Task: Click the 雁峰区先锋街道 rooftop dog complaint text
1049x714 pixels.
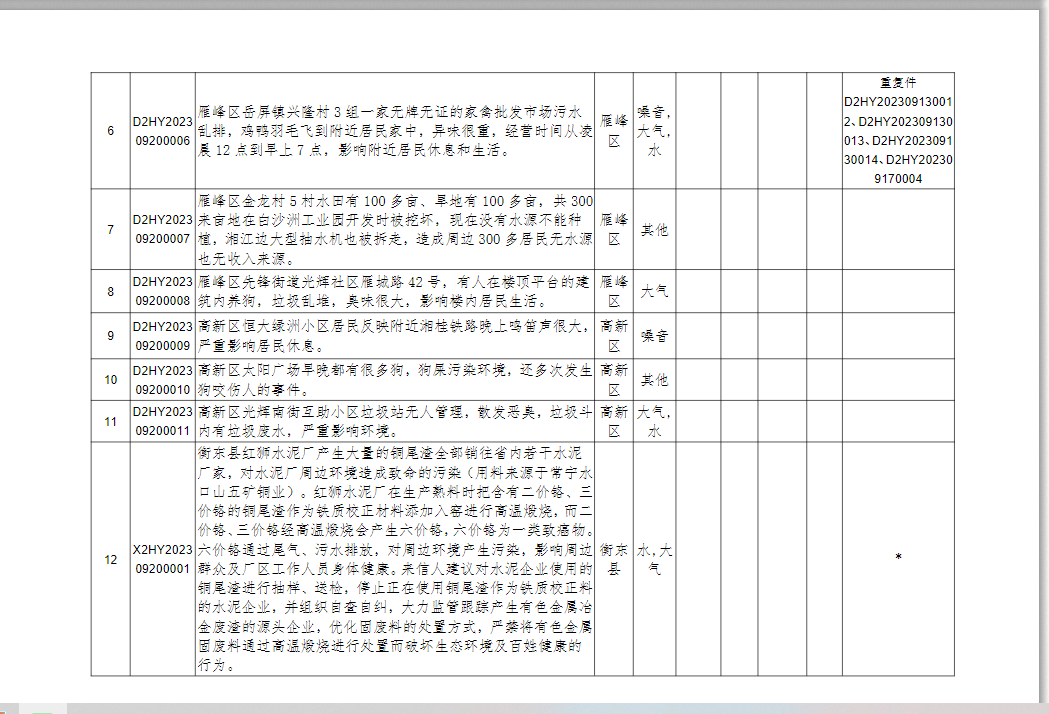Action: pos(394,291)
